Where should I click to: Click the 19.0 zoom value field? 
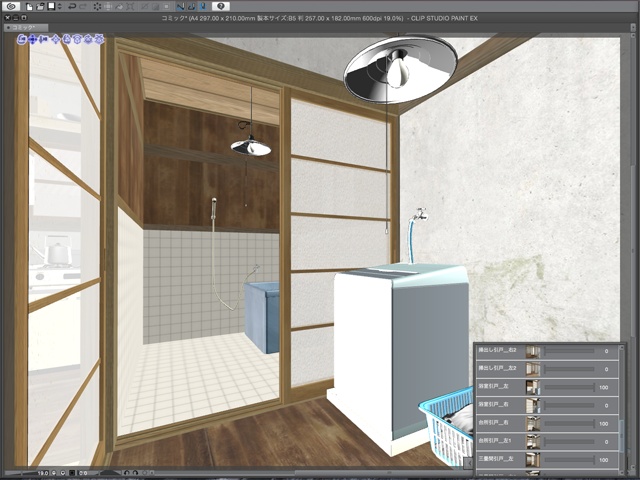42,473
